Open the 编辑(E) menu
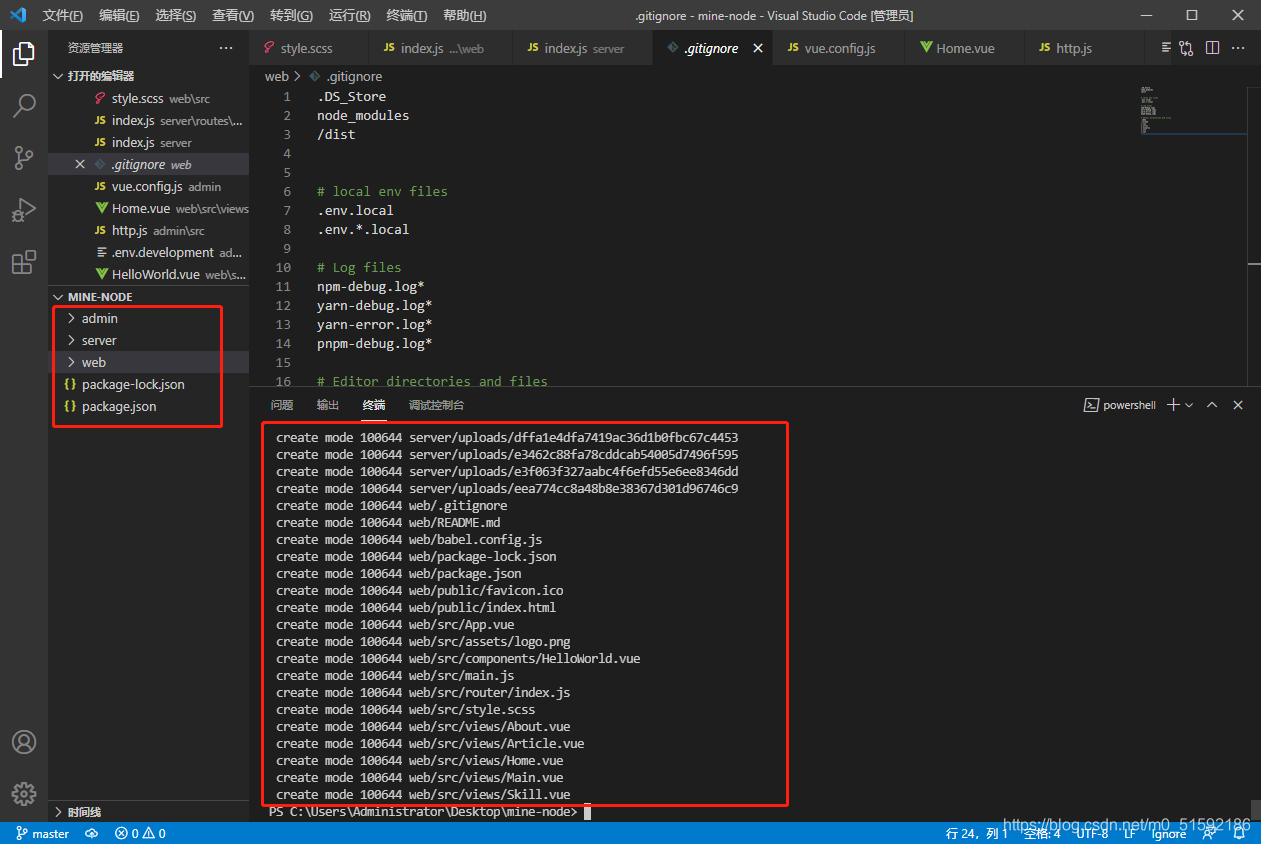Viewport: 1261px width, 844px height. [120, 16]
